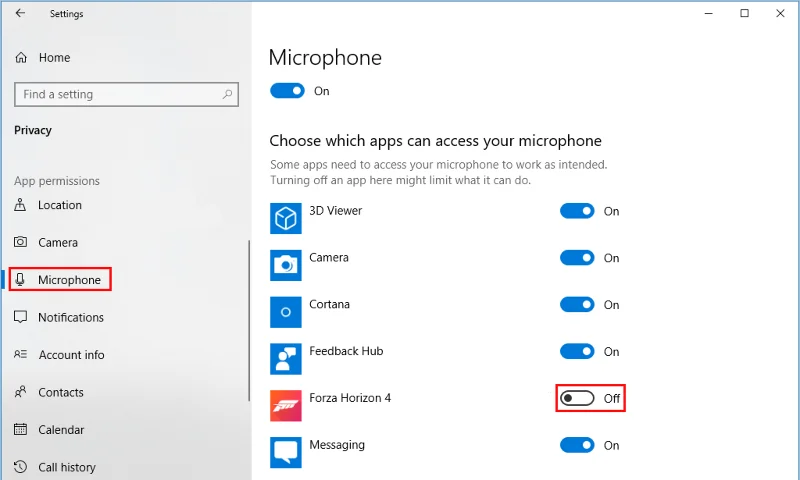Click the Home house icon

point(21,58)
